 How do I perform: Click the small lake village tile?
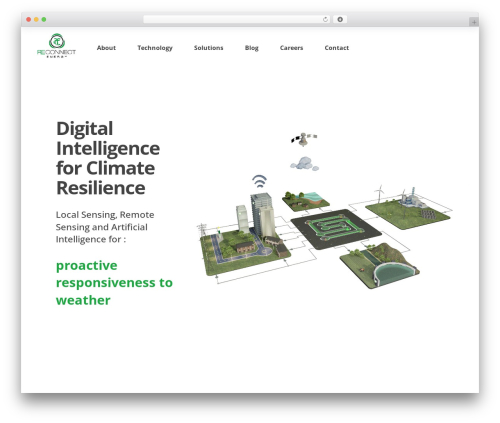point(306,201)
